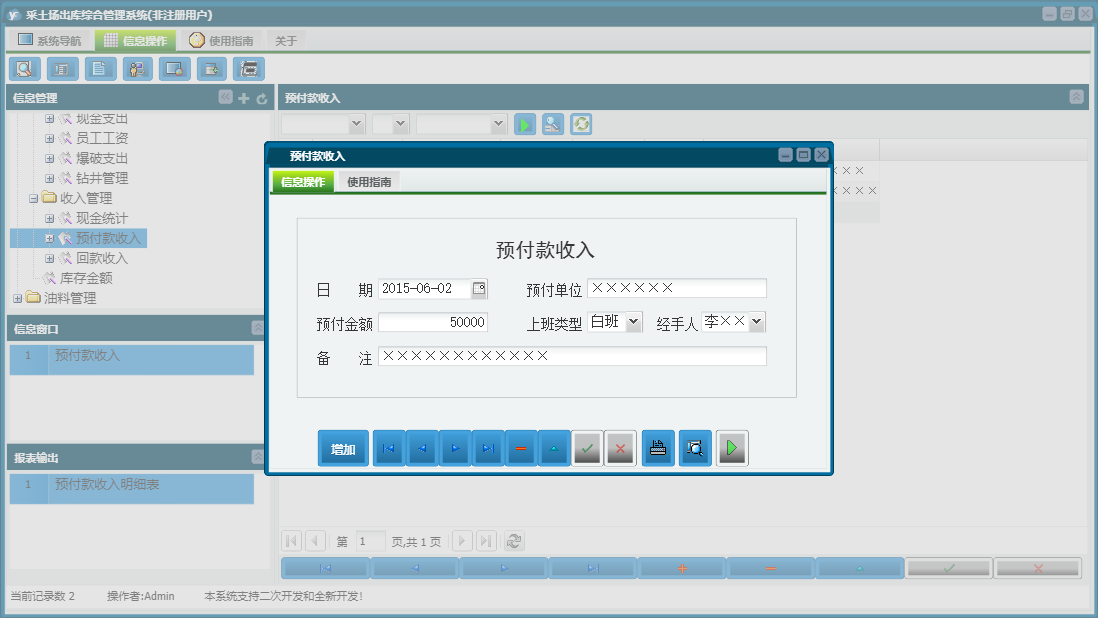The height and width of the screenshot is (618, 1098).
Task: Click the refresh icon in the bottom pagination bar
Action: (513, 541)
